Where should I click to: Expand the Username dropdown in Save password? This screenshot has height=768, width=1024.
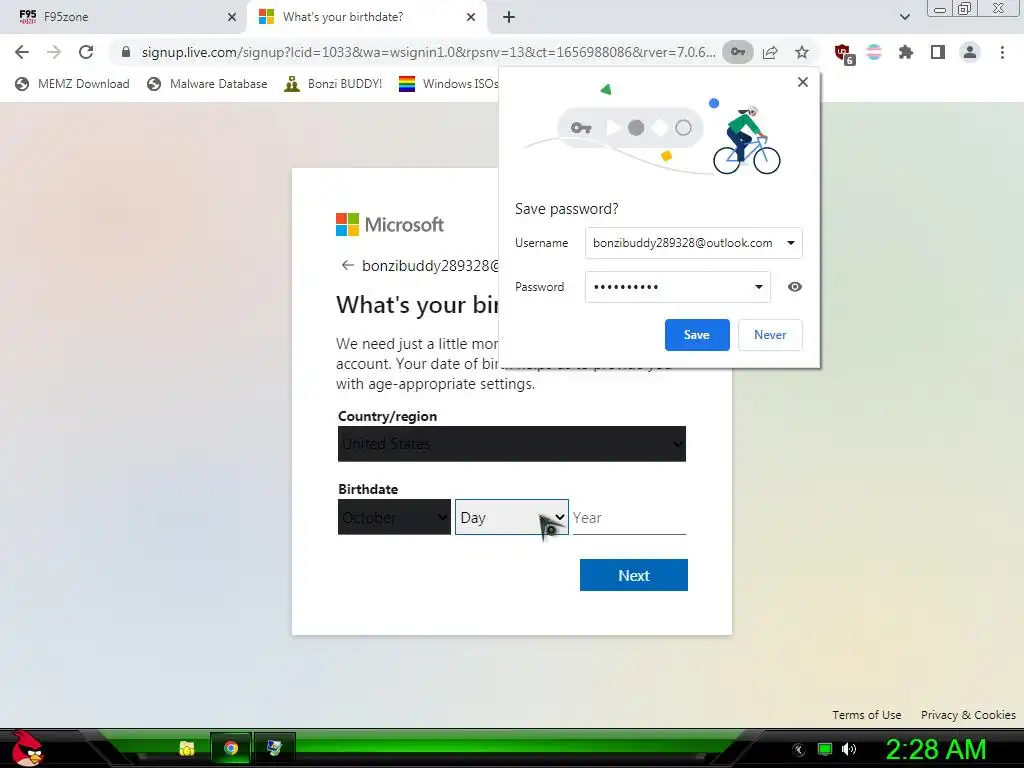pyautogui.click(x=791, y=243)
